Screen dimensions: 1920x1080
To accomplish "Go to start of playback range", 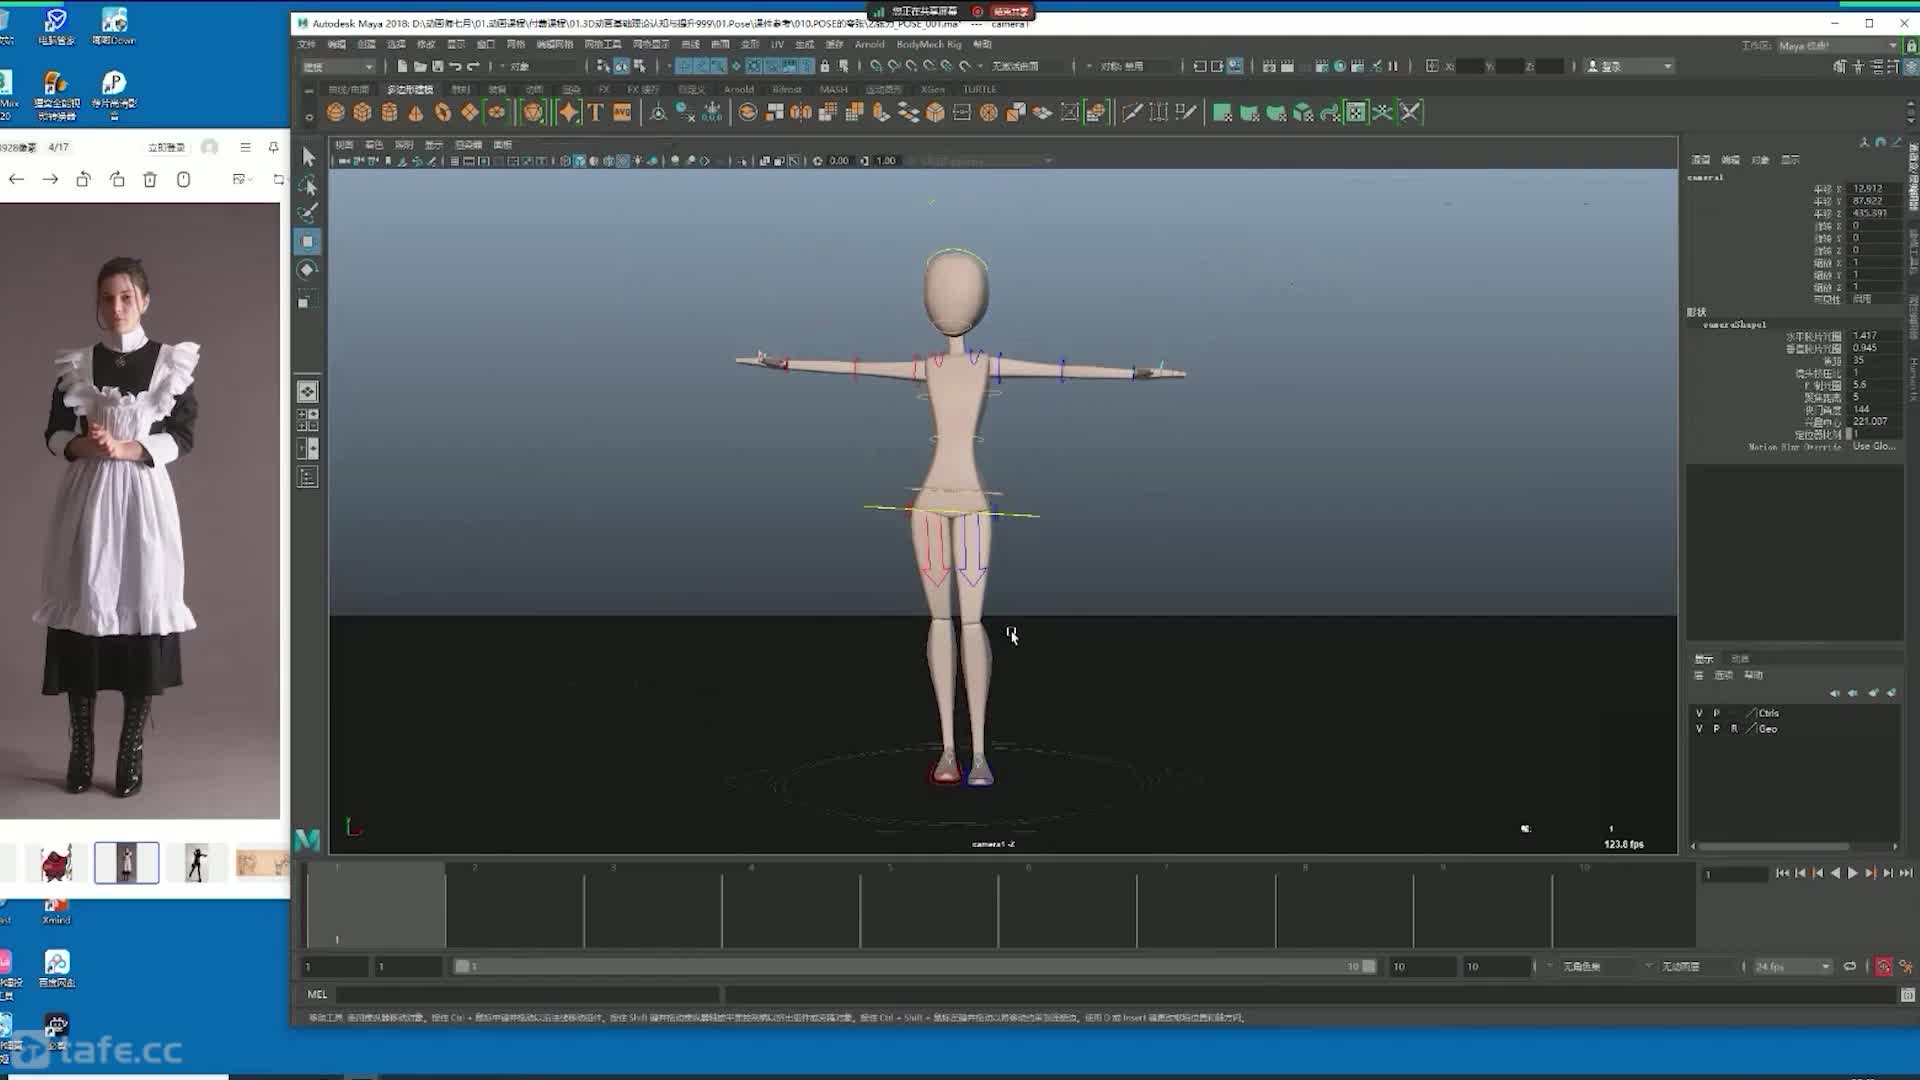I will pos(1782,873).
